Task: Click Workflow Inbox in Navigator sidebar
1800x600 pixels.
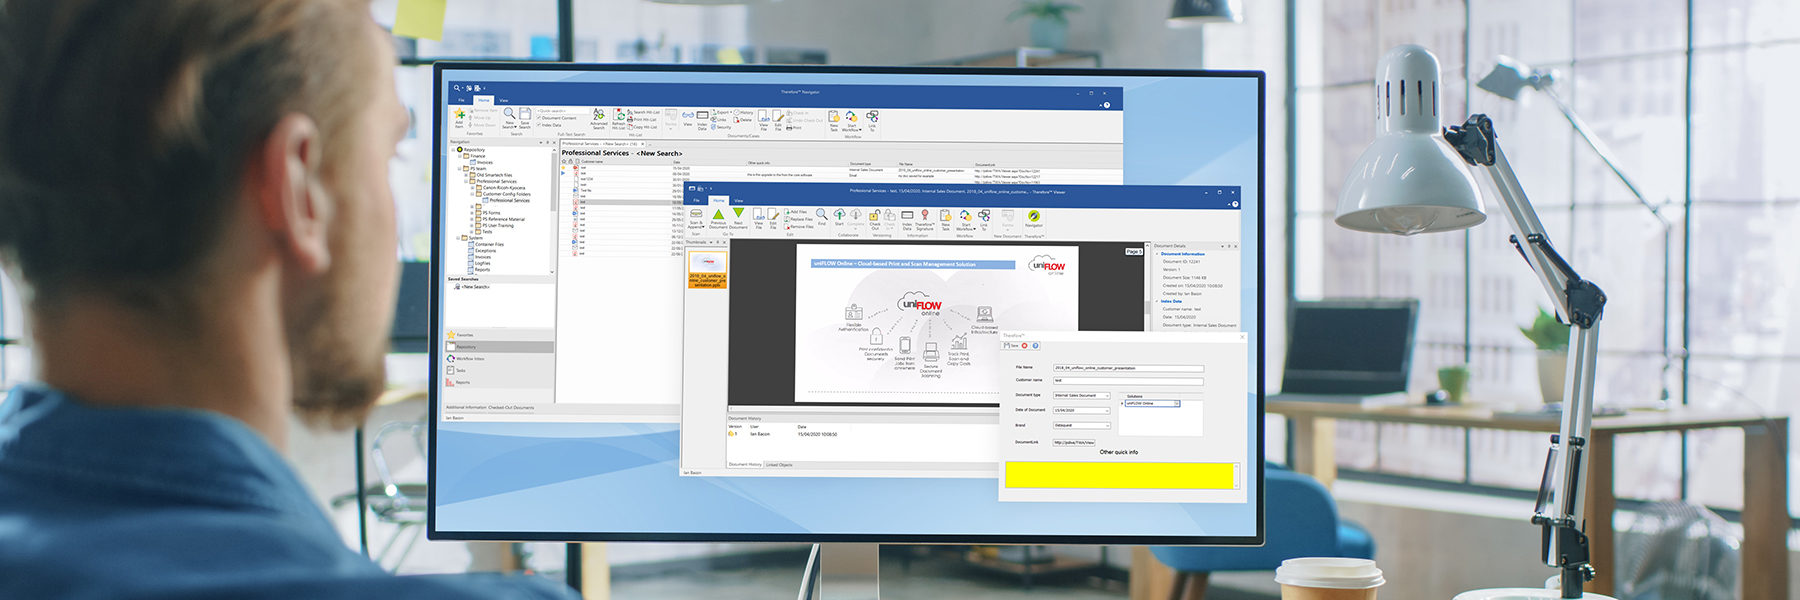Action: (x=499, y=359)
